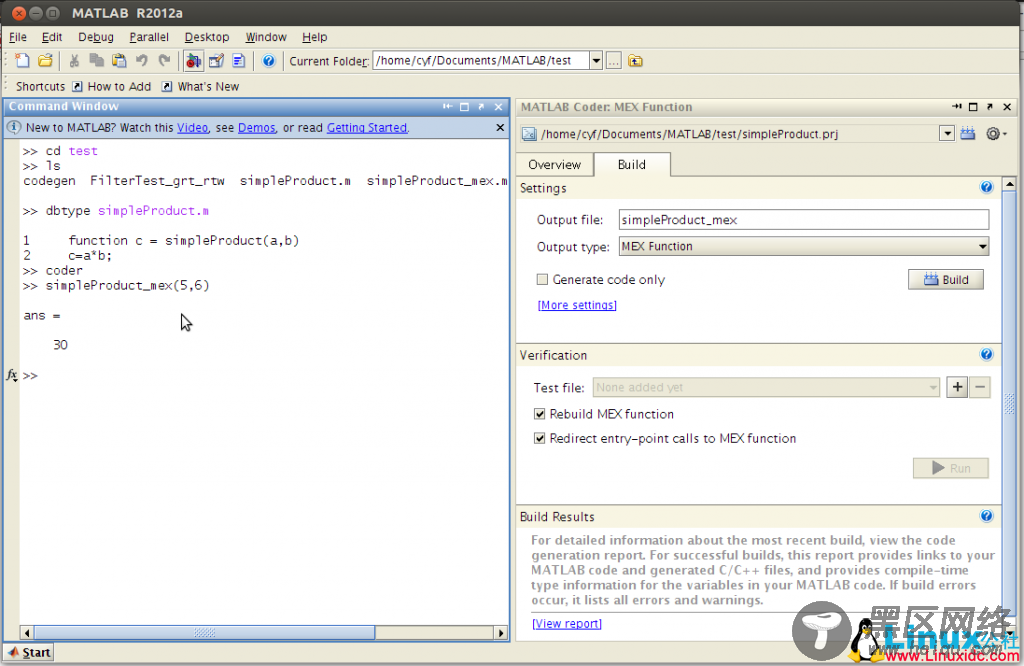Click Command Window scroll right arrow
Screen dimensions: 1024x666
(x=501, y=633)
